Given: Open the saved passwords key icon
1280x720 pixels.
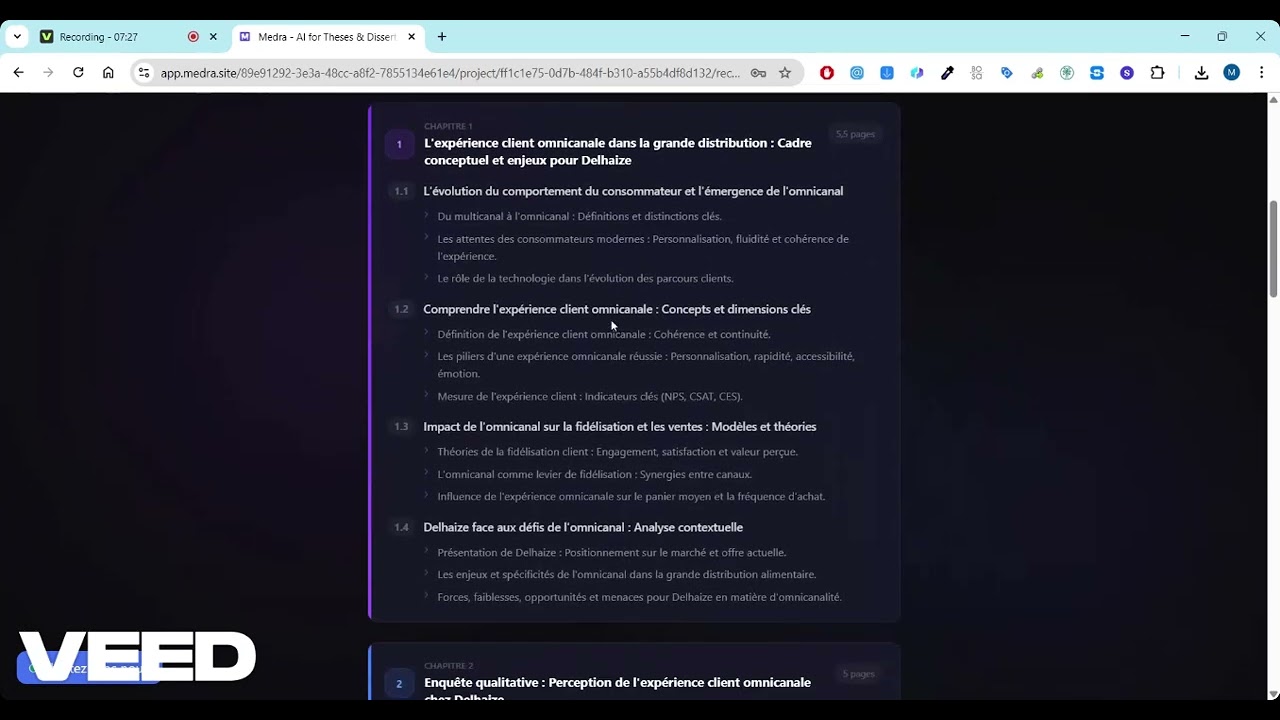Looking at the screenshot, I should (x=758, y=73).
